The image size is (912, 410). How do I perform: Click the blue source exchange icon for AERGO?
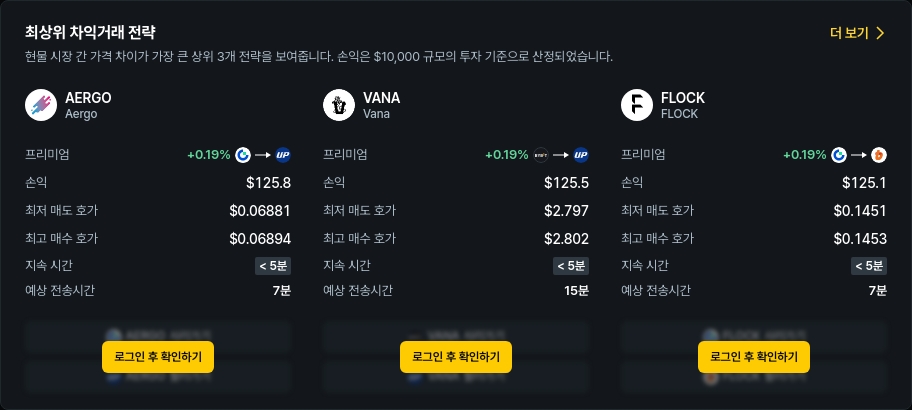[x=243, y=155]
